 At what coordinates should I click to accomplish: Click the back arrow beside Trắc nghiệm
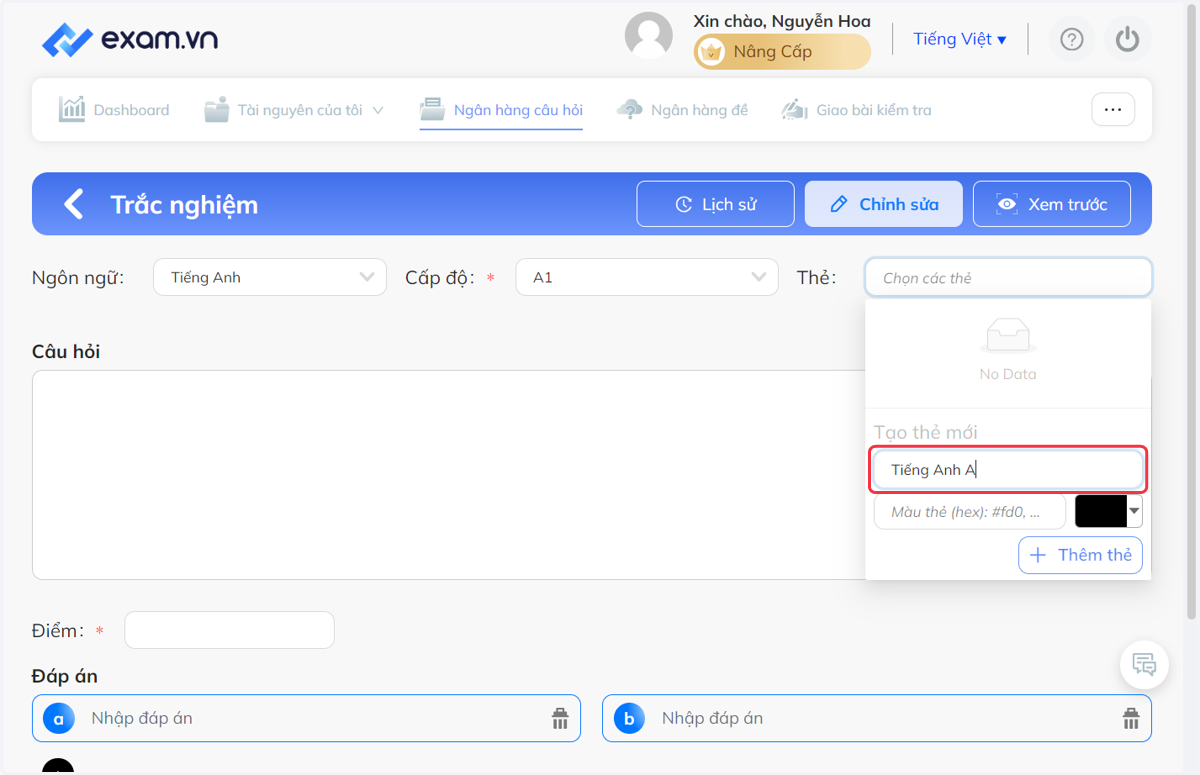(73, 204)
